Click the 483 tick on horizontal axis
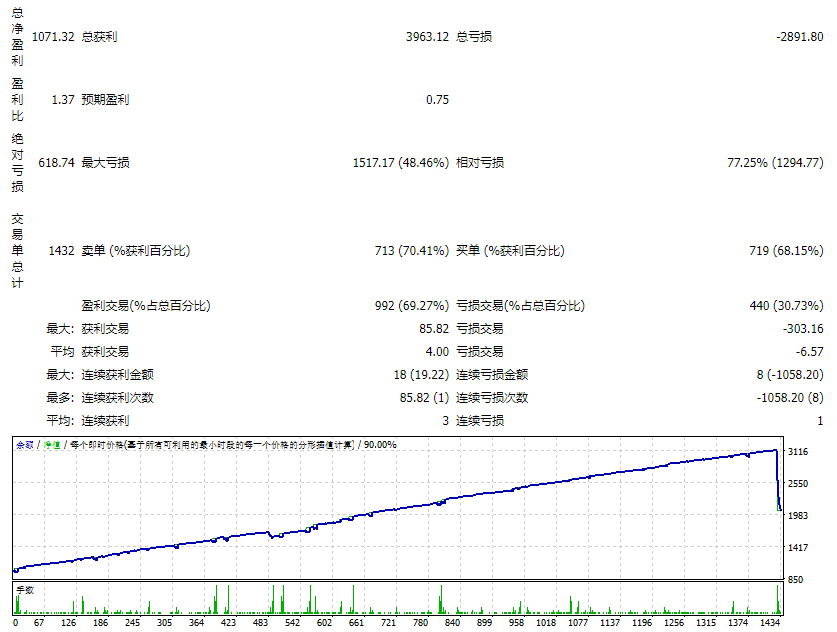The image size is (837, 632). click(260, 622)
